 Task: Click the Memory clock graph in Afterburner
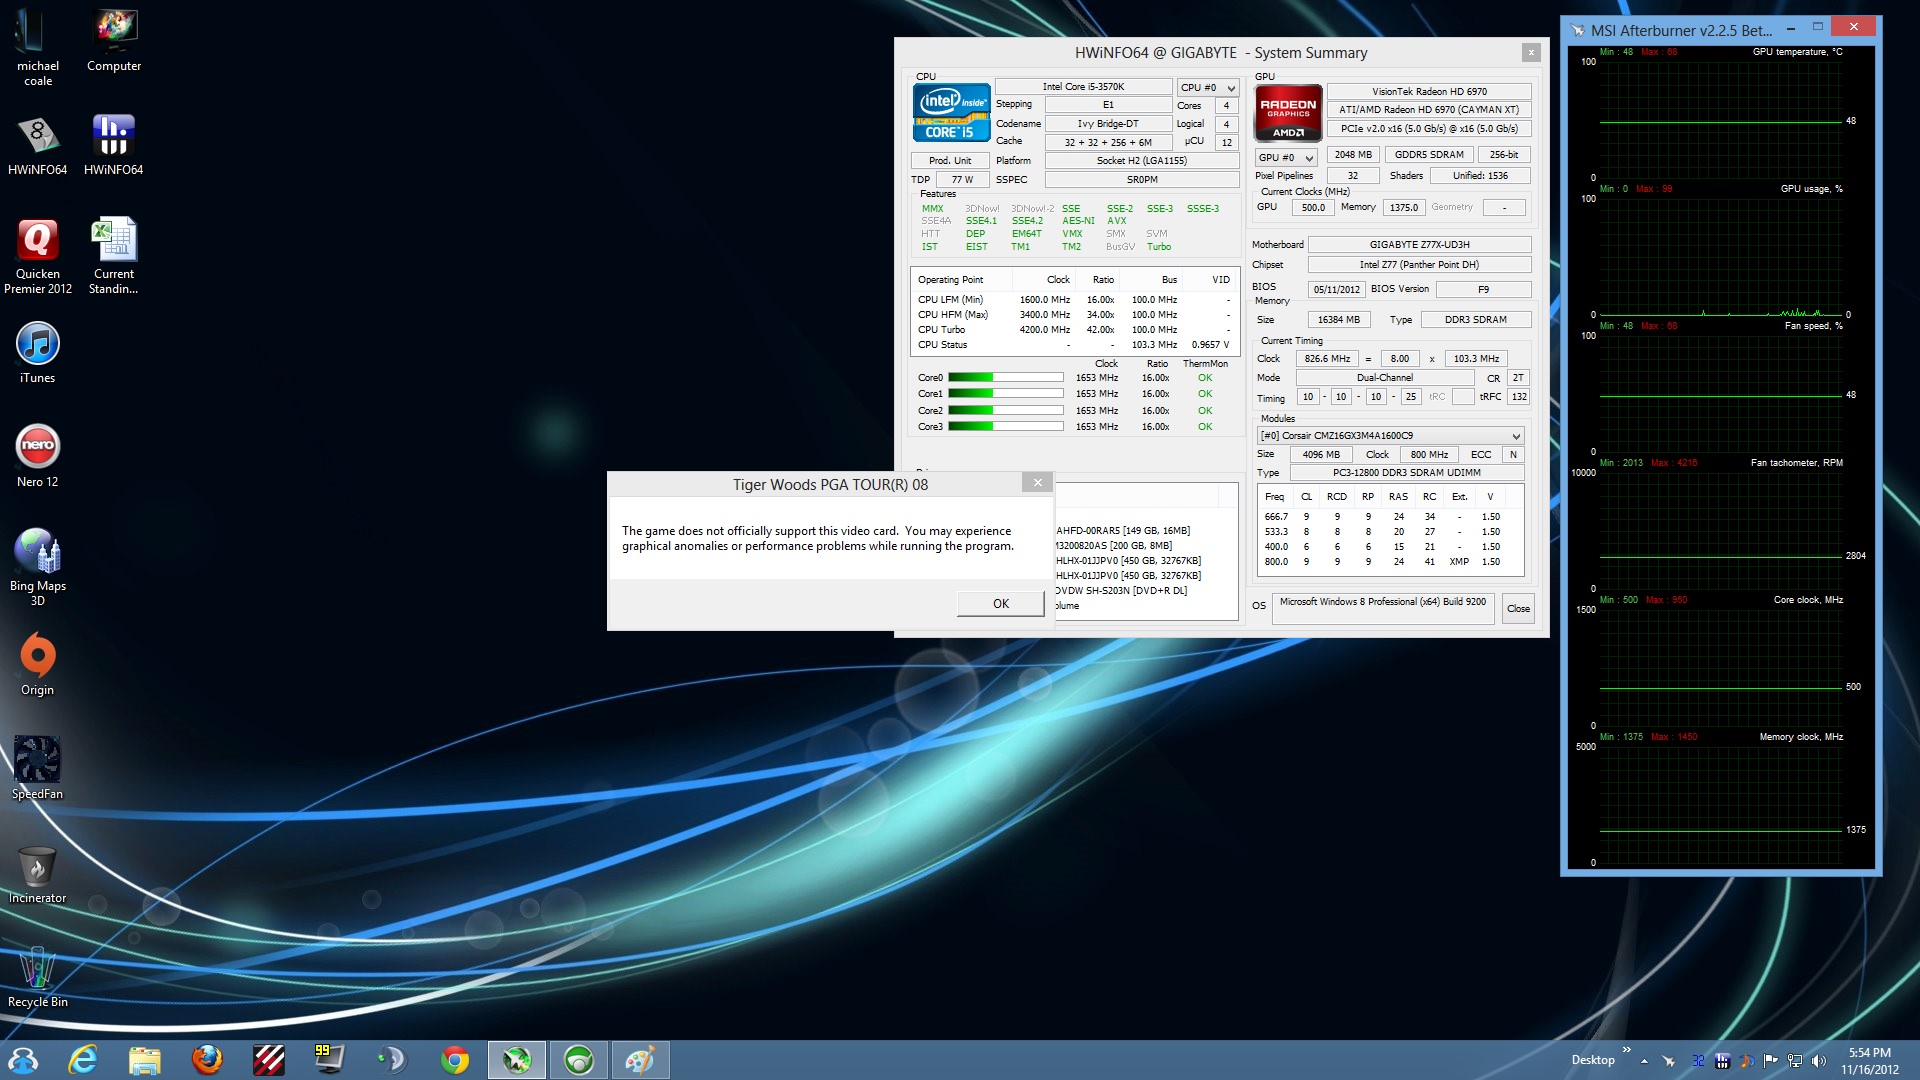pos(1721,805)
